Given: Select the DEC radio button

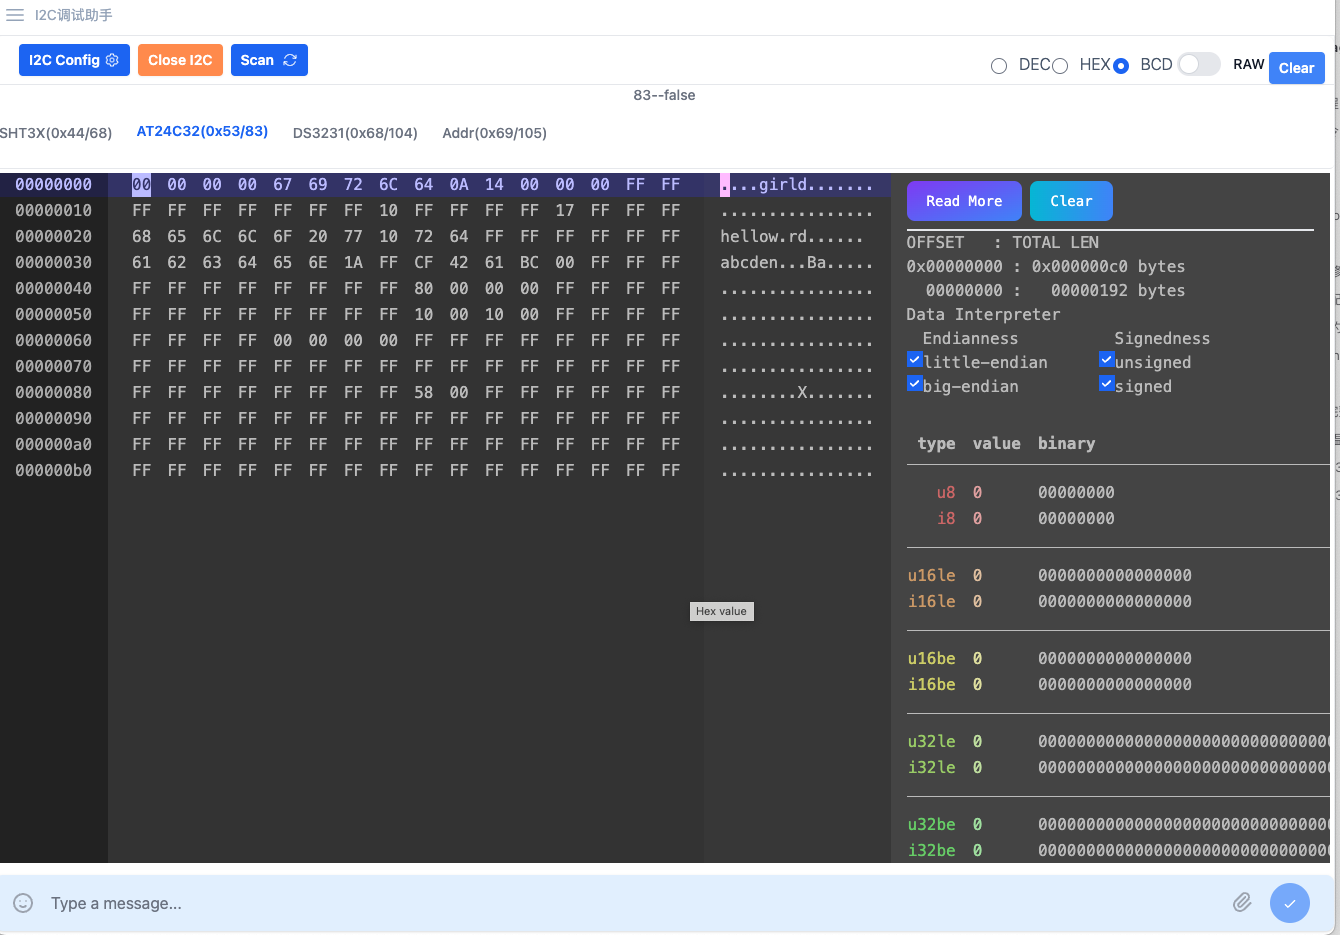Looking at the screenshot, I should [999, 66].
